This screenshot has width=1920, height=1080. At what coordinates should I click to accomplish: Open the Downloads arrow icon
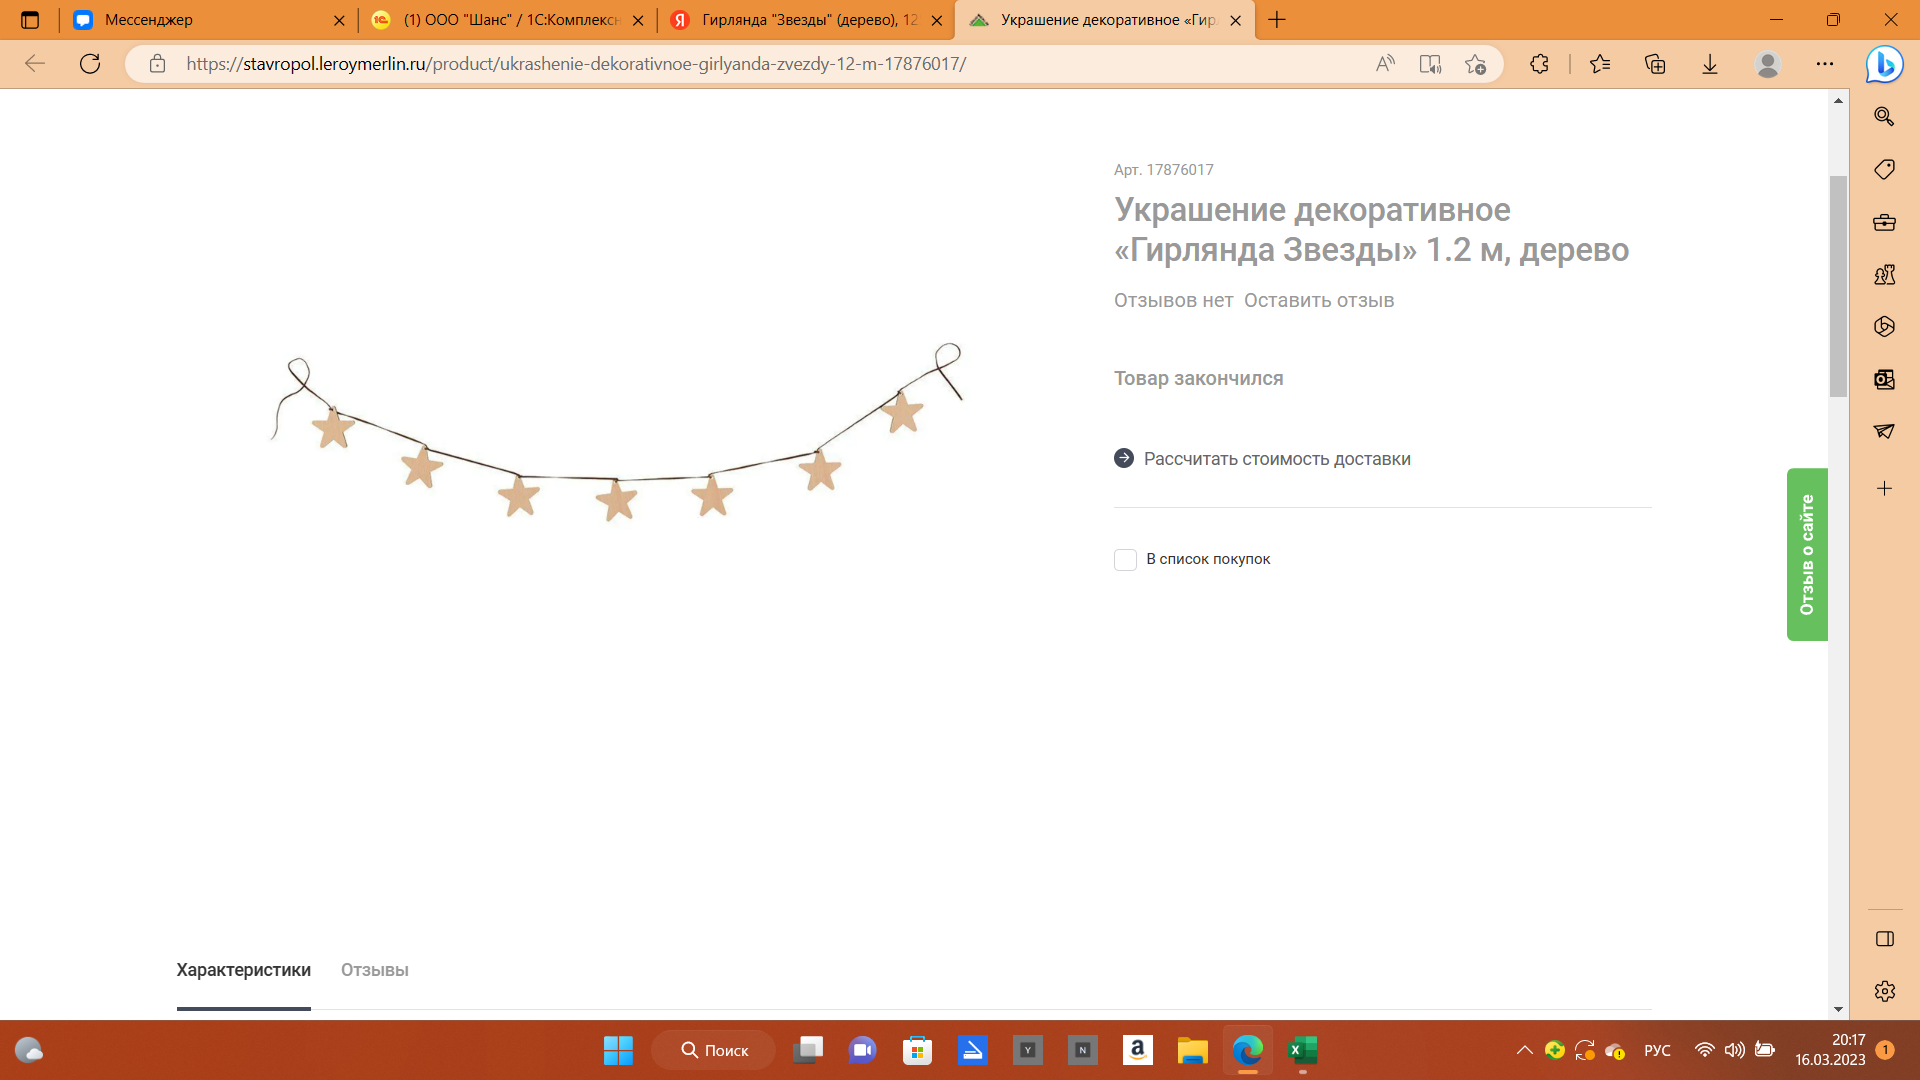(x=1710, y=64)
